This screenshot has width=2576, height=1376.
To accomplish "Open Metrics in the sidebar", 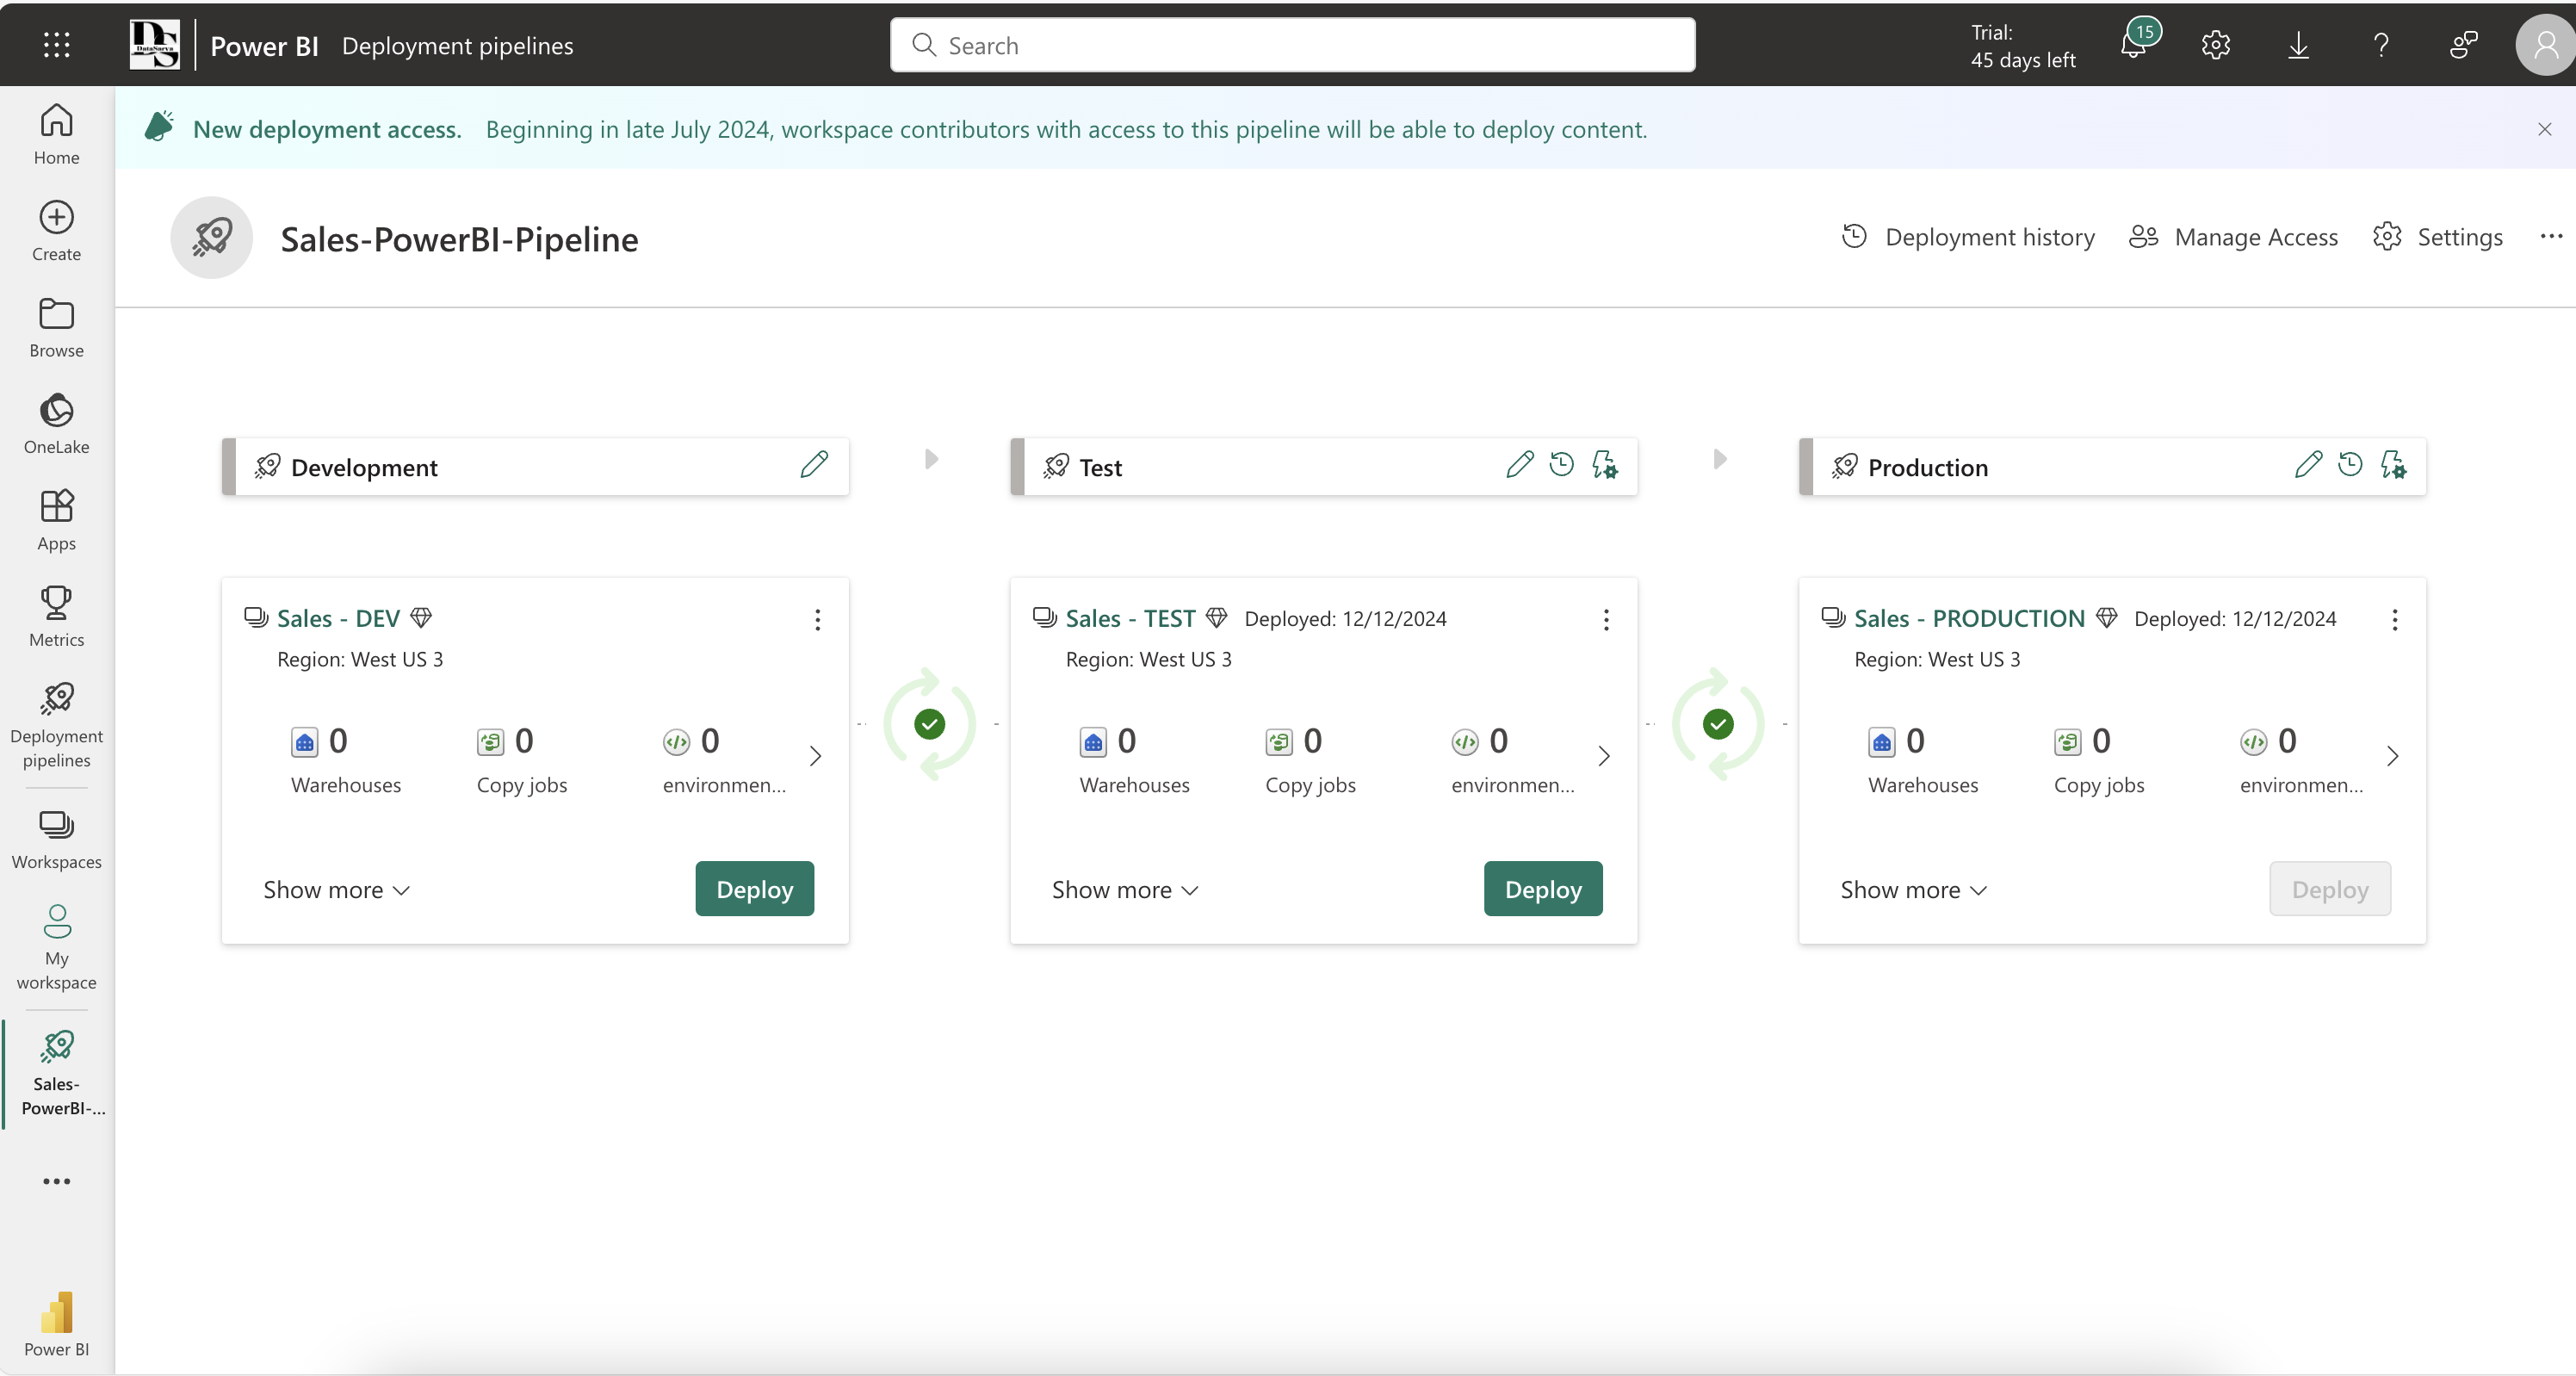I will point(56,617).
